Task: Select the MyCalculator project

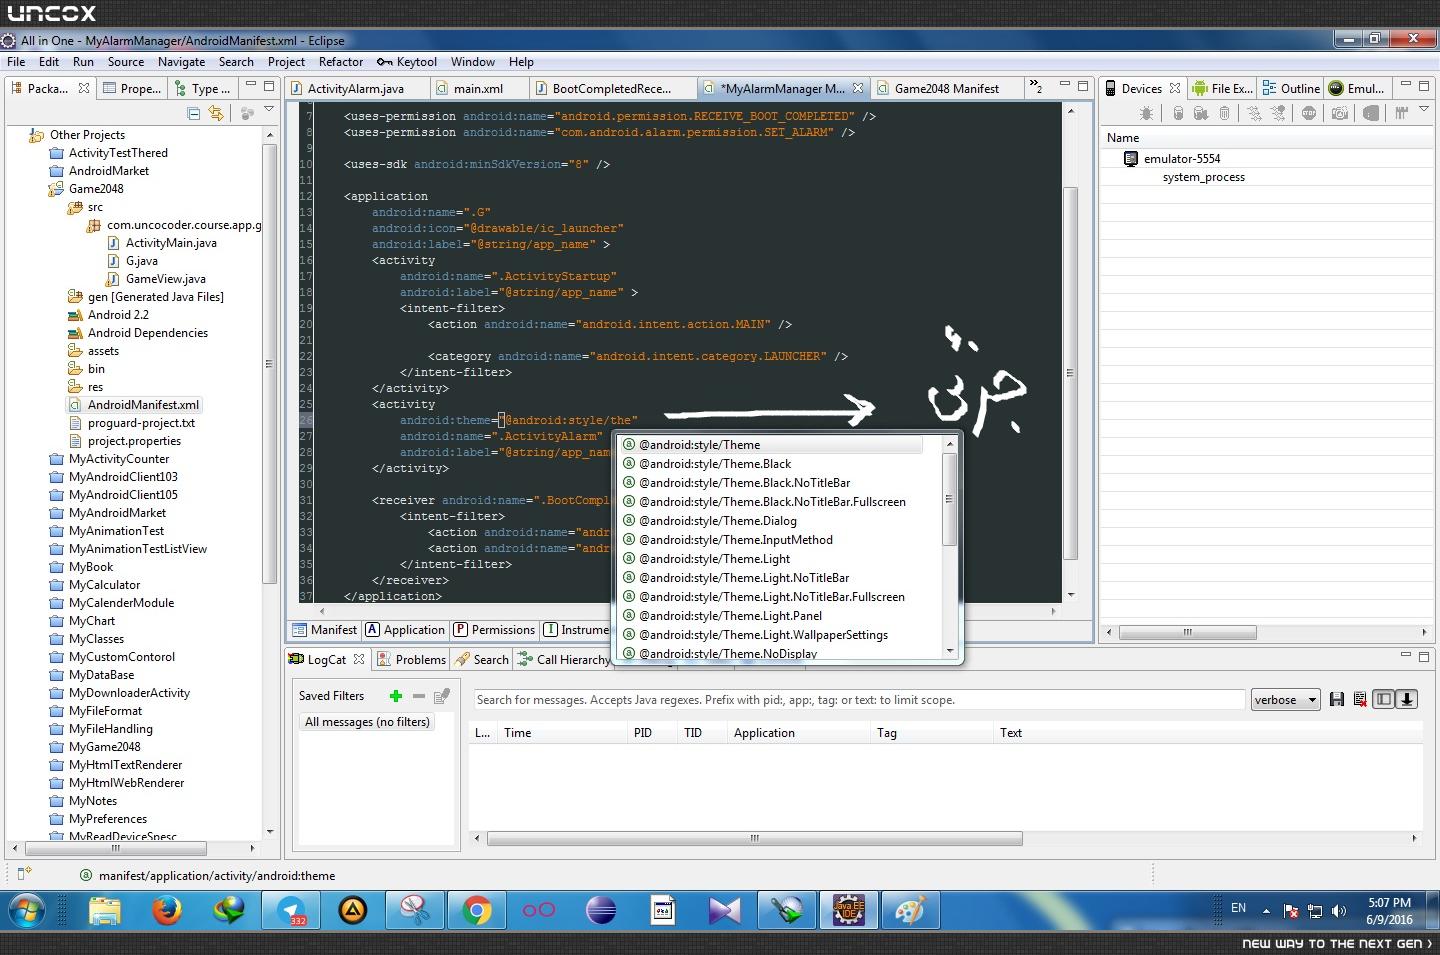Action: tap(104, 585)
